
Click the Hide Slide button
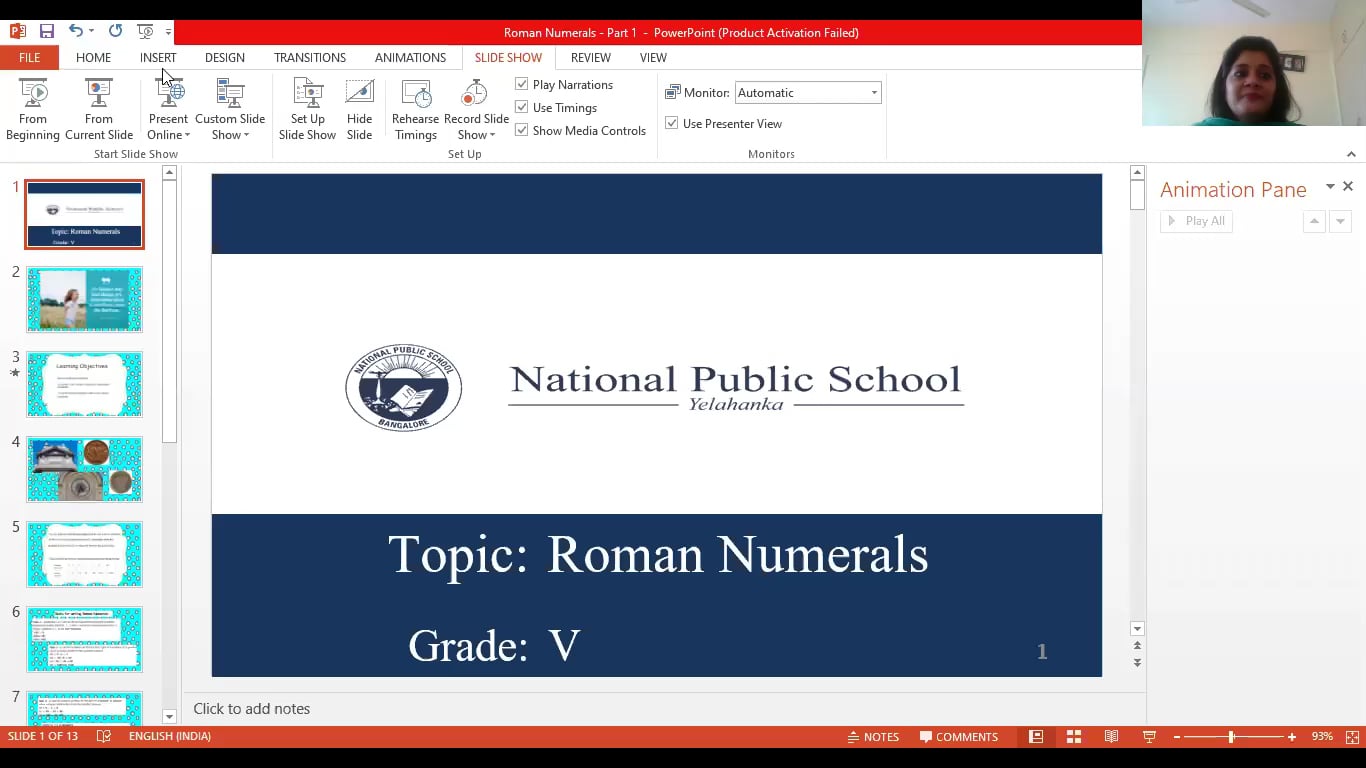pyautogui.click(x=359, y=110)
